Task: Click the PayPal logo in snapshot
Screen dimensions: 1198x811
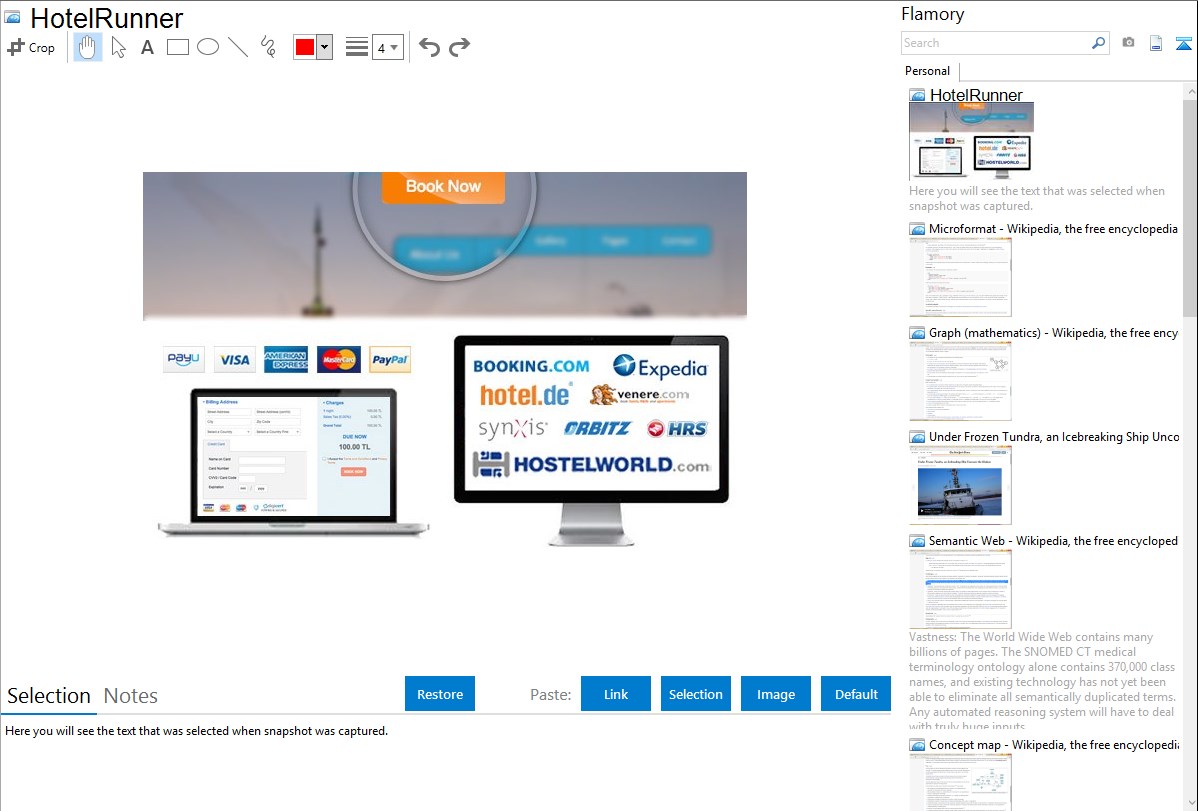Action: [x=390, y=359]
